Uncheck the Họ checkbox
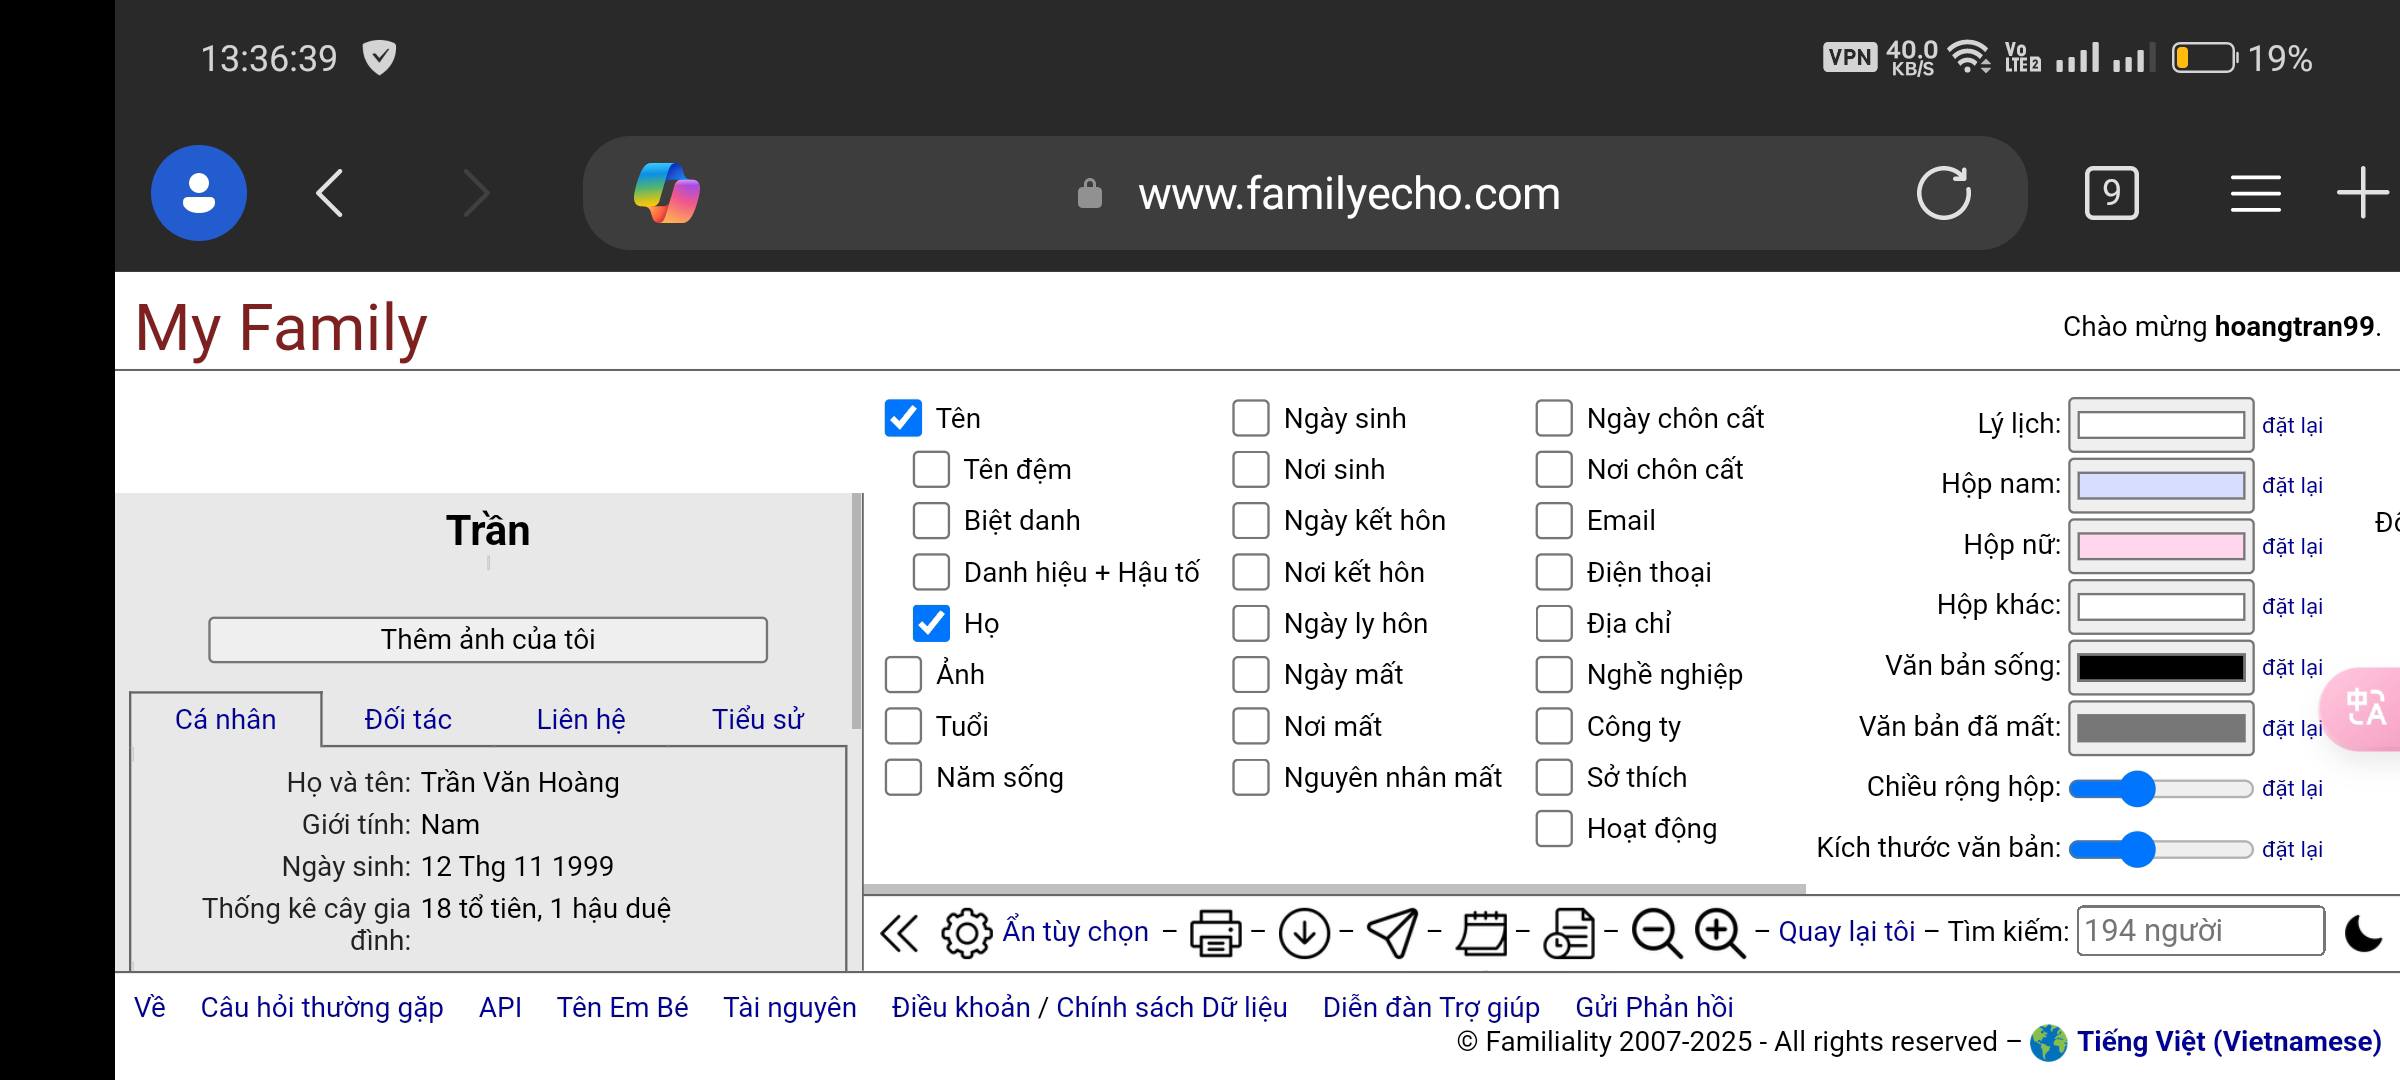This screenshot has width=2400, height=1080. click(x=931, y=623)
